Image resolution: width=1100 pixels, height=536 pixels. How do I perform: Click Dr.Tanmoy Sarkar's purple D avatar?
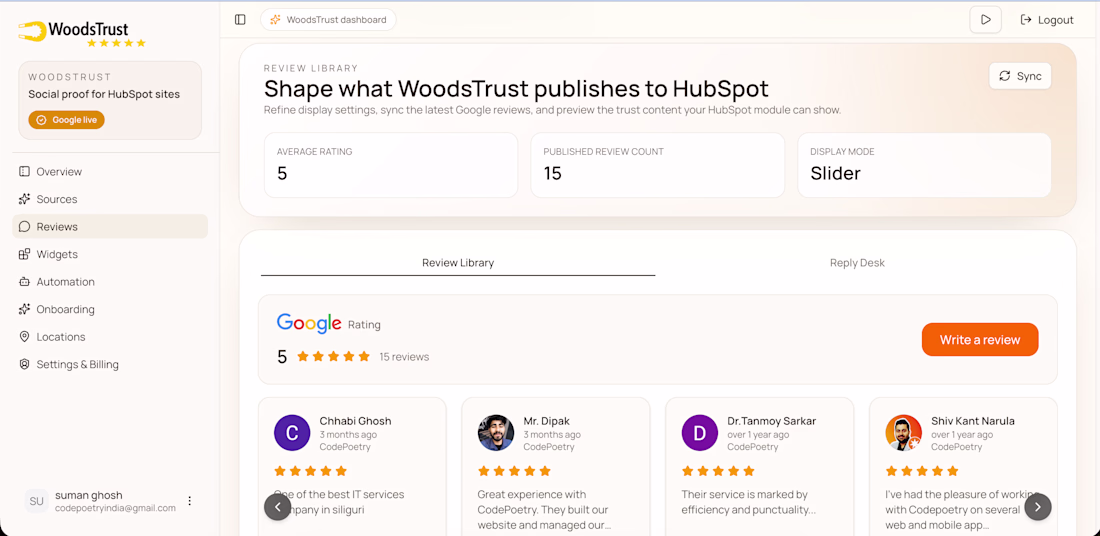coord(699,433)
